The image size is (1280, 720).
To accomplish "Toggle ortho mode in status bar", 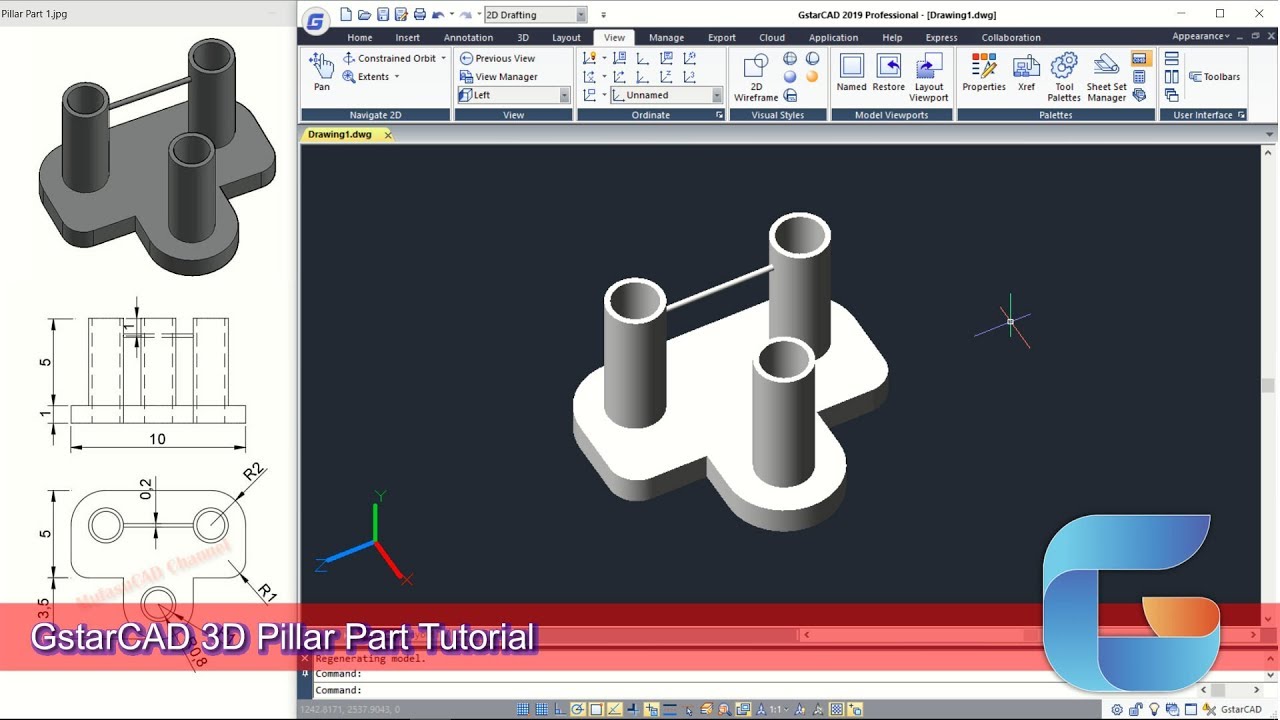I will [x=559, y=709].
